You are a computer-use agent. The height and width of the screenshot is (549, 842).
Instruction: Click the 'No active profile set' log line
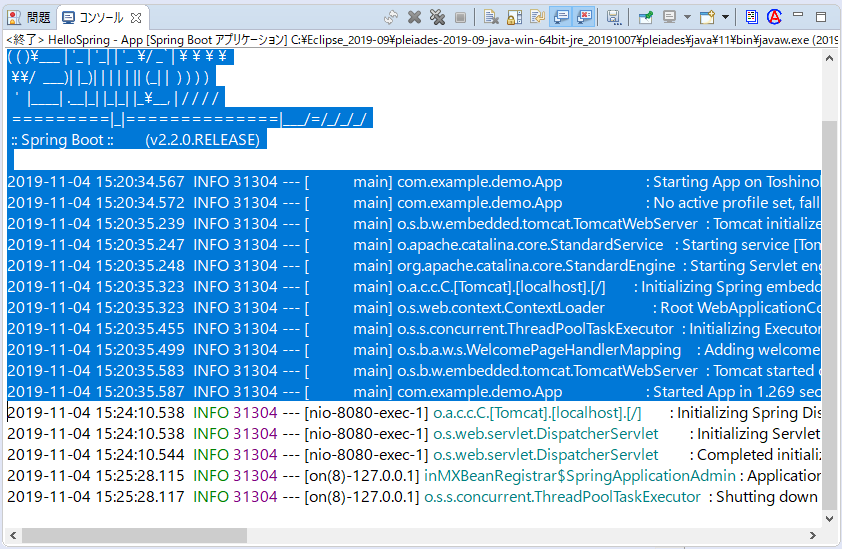[414, 203]
